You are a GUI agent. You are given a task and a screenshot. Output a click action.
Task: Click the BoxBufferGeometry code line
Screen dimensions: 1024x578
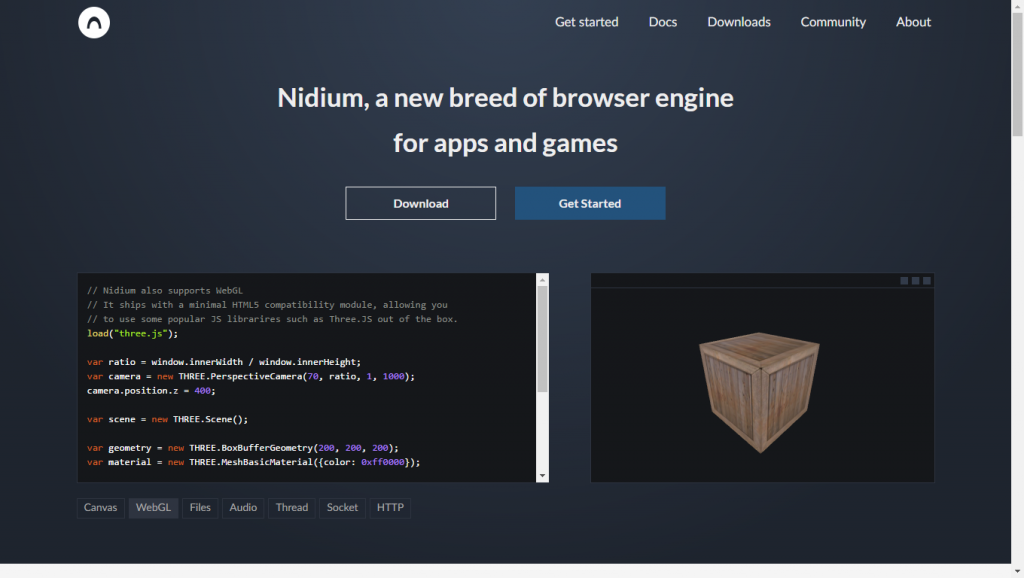tap(242, 448)
